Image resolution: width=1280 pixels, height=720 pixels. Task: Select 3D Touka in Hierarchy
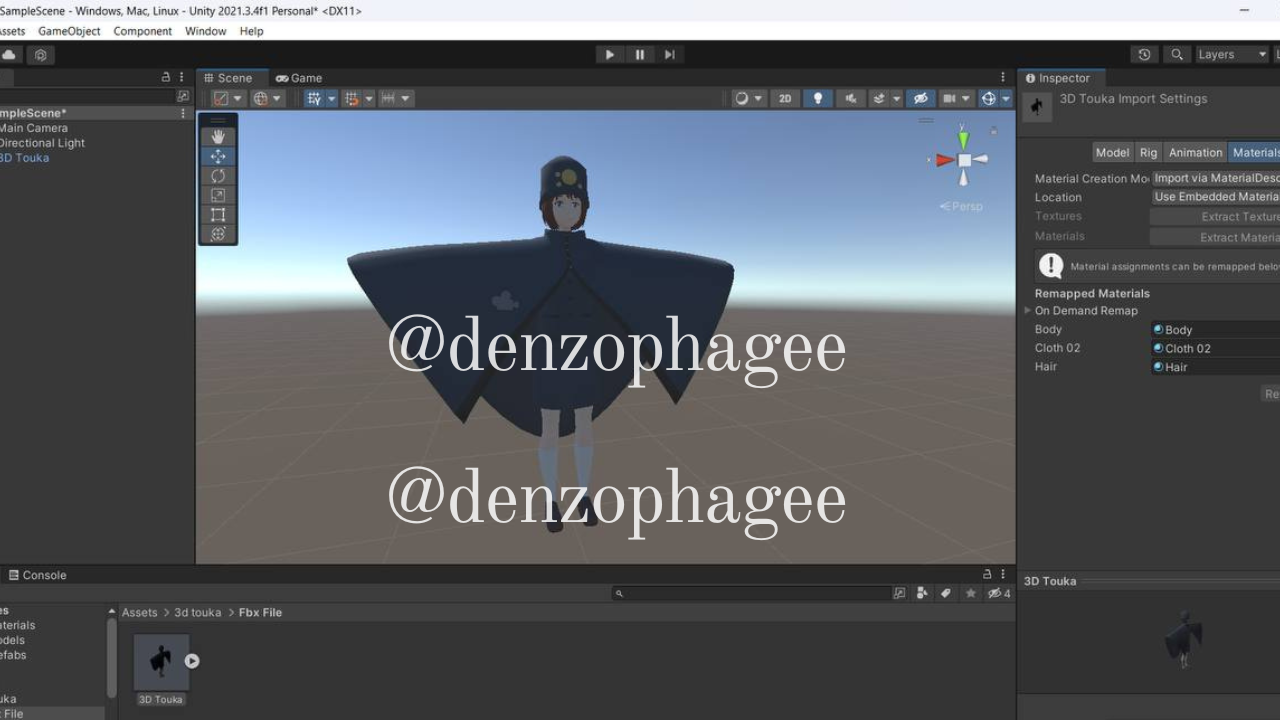(x=24, y=158)
